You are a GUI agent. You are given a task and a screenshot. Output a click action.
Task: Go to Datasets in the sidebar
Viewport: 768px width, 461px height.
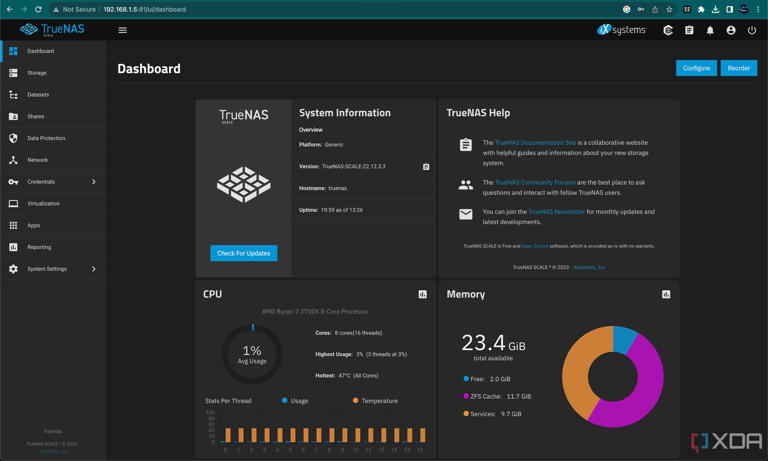pos(38,95)
